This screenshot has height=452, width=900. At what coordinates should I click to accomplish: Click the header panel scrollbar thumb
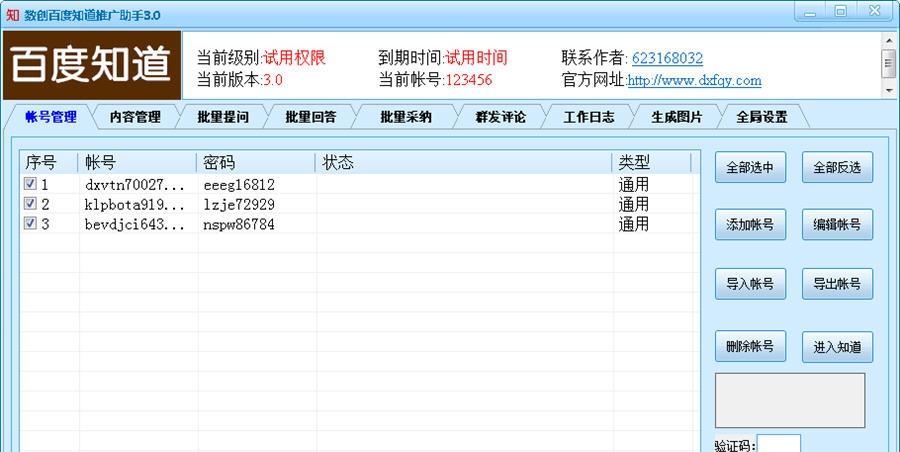tap(889, 63)
